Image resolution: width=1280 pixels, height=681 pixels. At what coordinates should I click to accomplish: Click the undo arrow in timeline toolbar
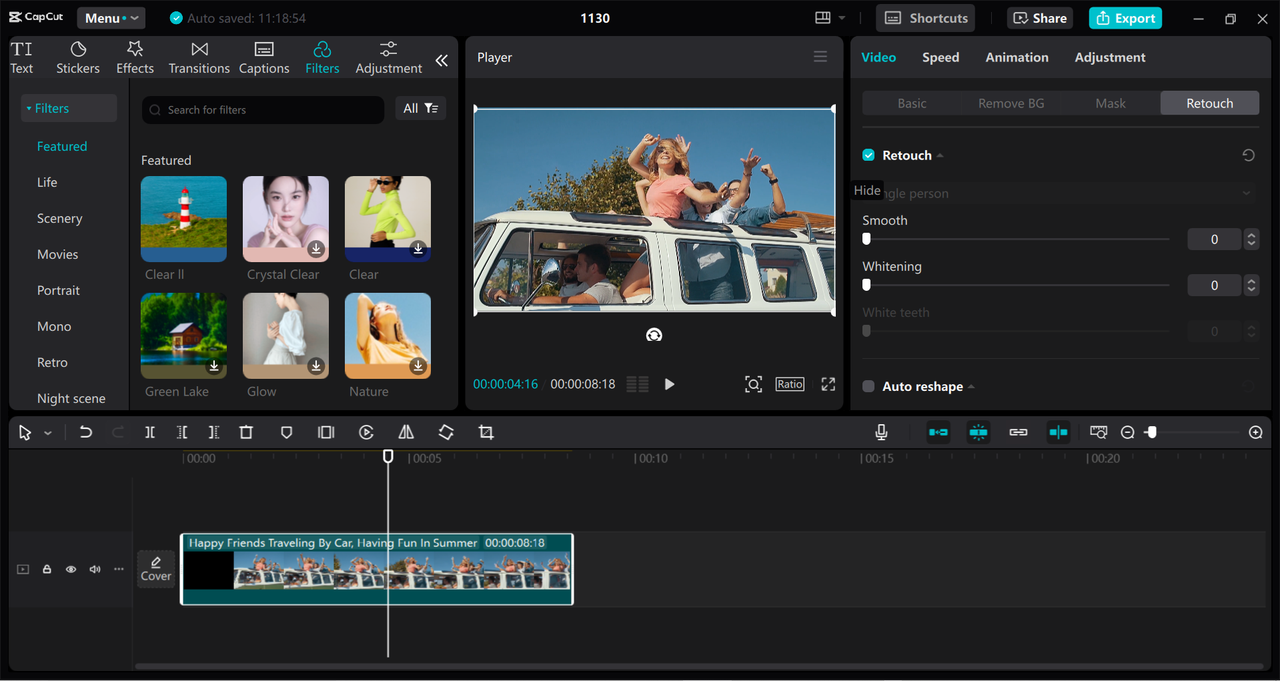(86, 432)
